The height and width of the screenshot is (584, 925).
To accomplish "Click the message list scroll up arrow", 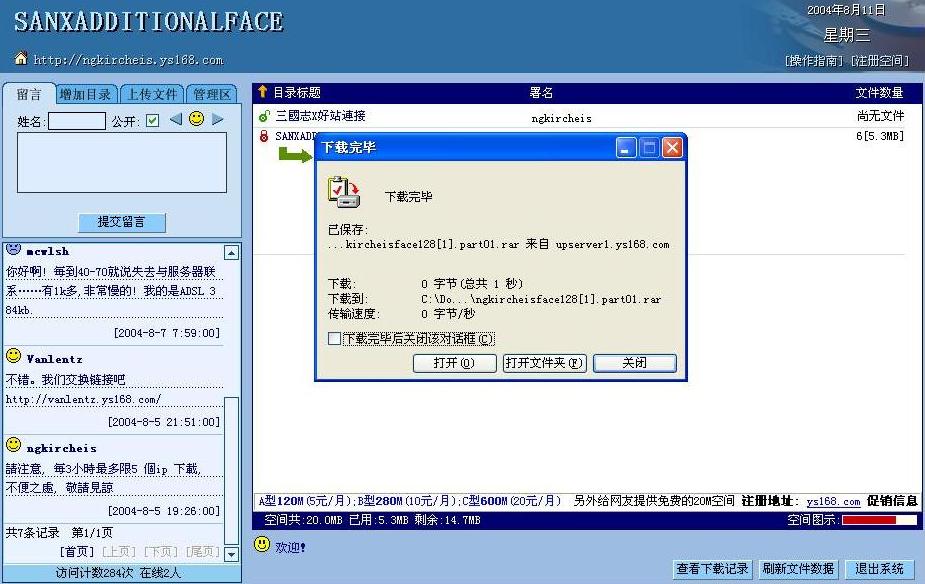I will 231,253.
